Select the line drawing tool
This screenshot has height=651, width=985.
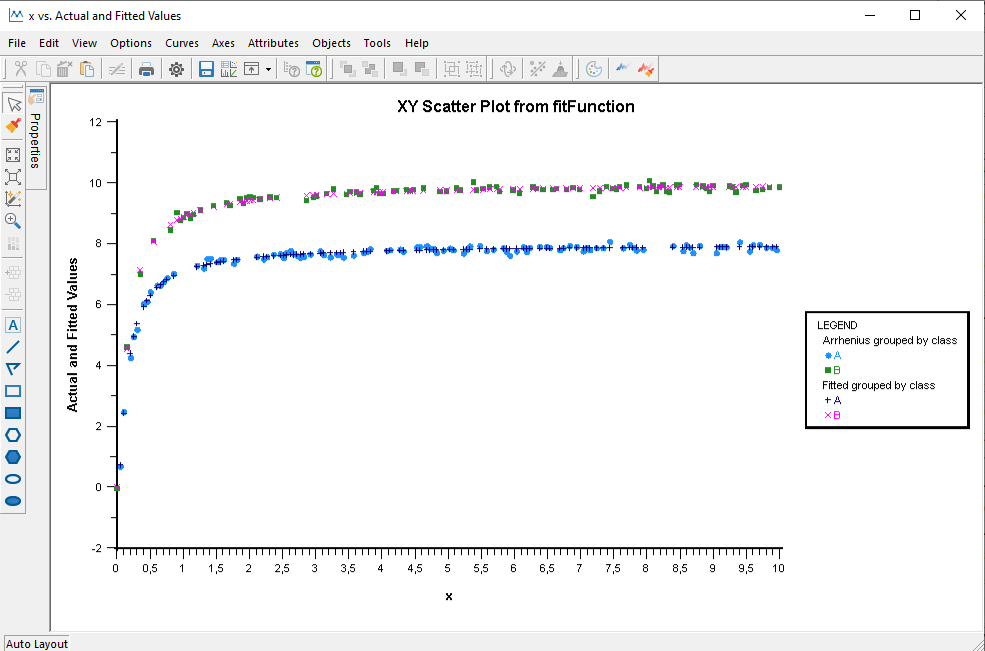pyautogui.click(x=13, y=347)
